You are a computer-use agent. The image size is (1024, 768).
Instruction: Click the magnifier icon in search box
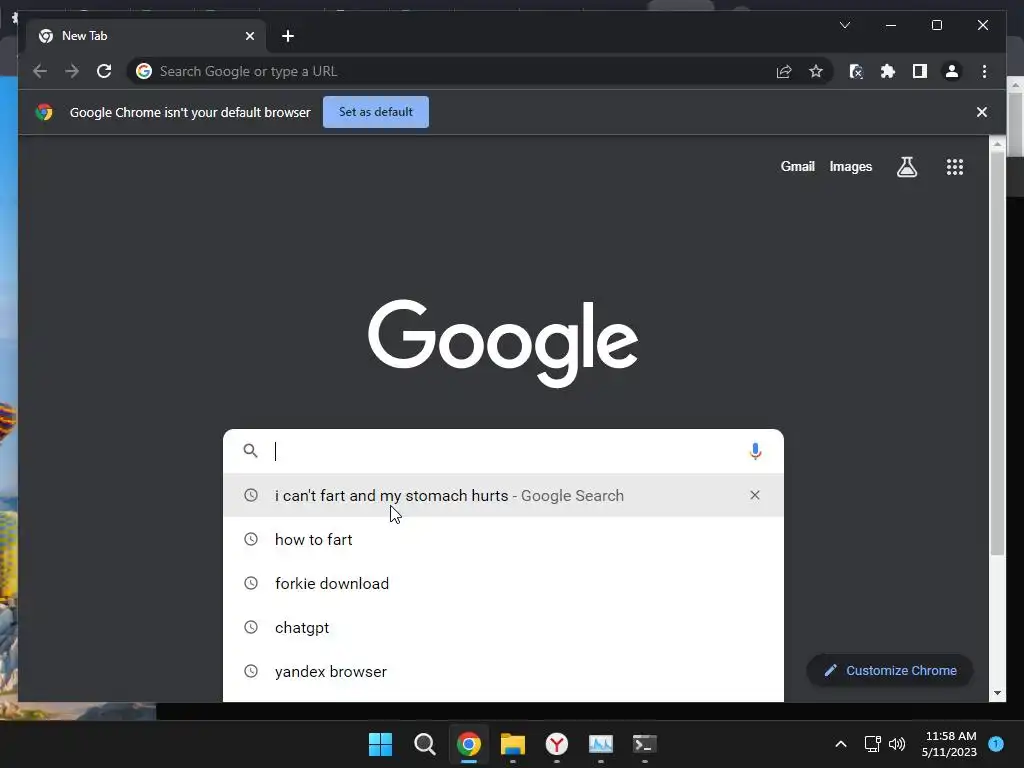(x=250, y=451)
